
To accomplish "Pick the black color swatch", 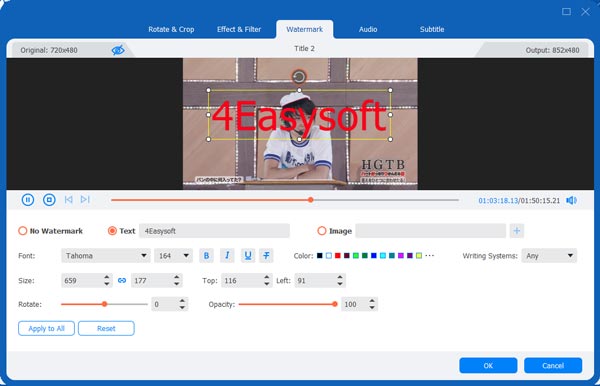I will [x=320, y=256].
